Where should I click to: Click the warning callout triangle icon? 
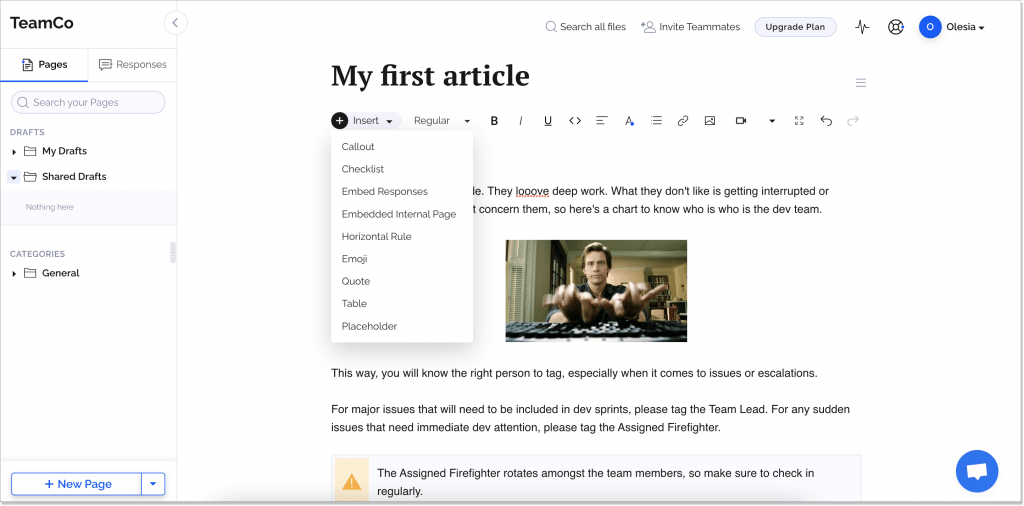[351, 482]
